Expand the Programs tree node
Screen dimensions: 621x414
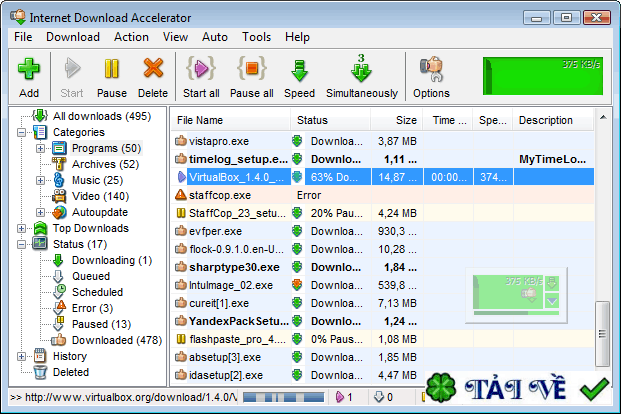click(x=40, y=149)
